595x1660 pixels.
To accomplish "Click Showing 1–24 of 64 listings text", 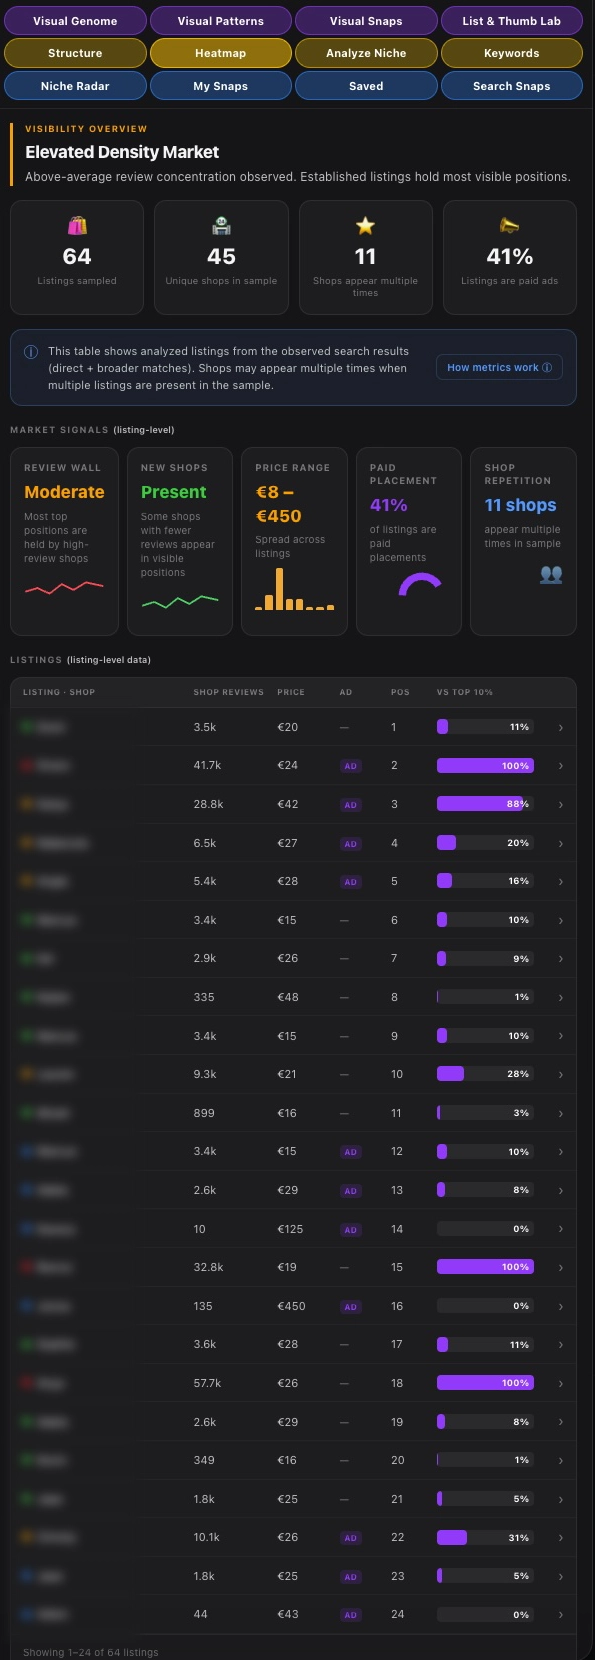I will click(x=91, y=1652).
